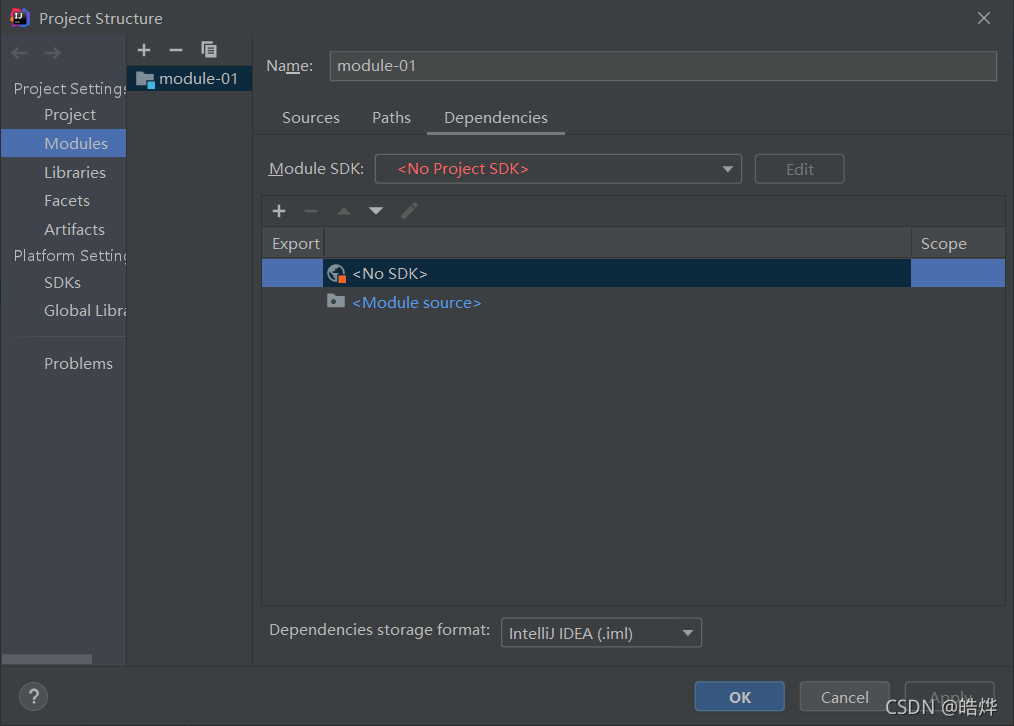The height and width of the screenshot is (726, 1014).
Task: Switch to the Sources tab
Action: tap(310, 118)
